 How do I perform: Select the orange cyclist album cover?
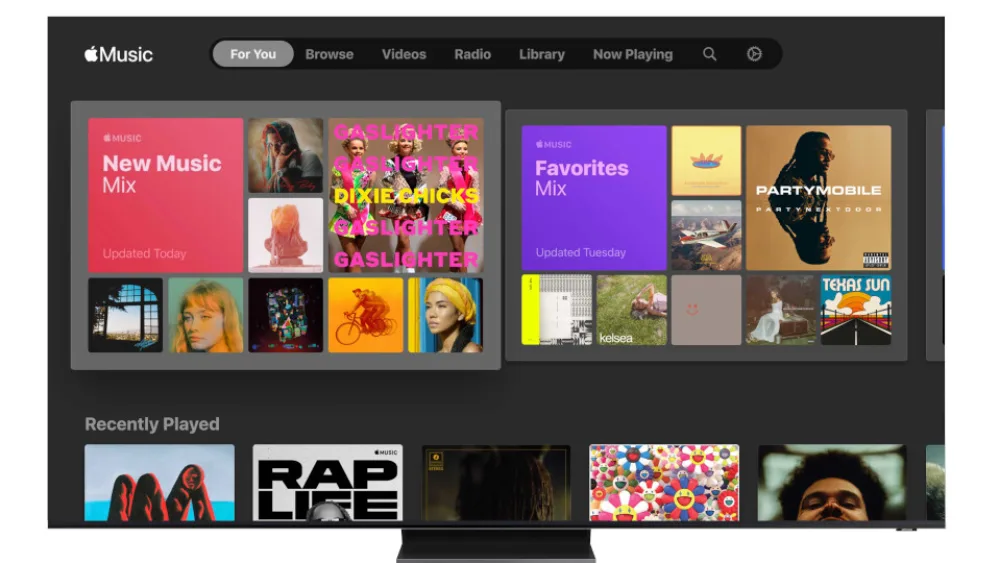pyautogui.click(x=366, y=315)
